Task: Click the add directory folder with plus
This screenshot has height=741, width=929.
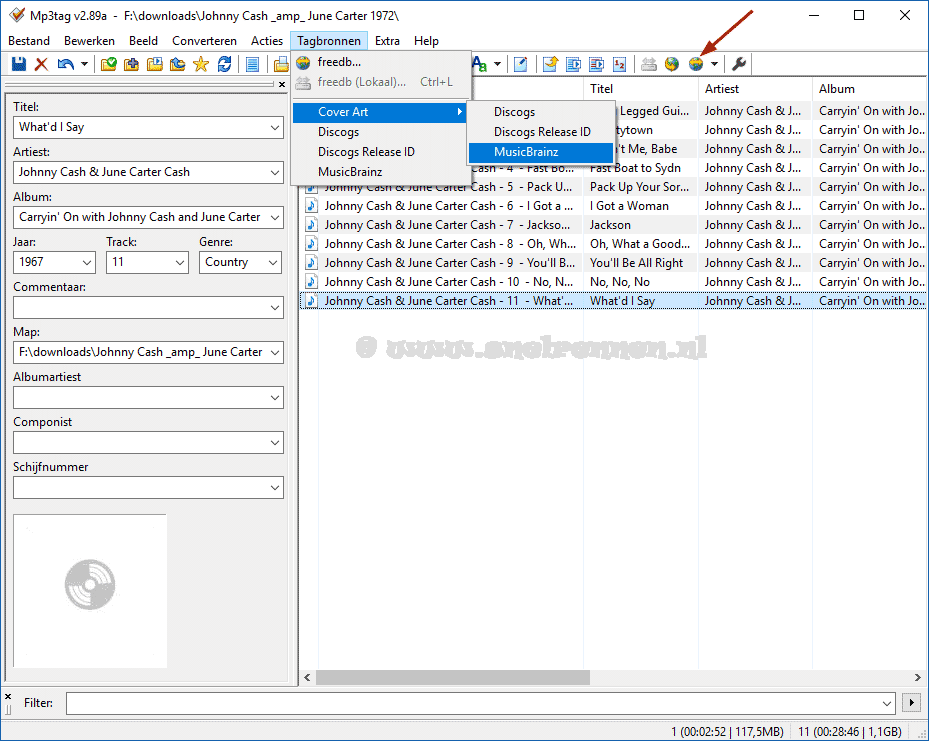Action: click(x=132, y=64)
